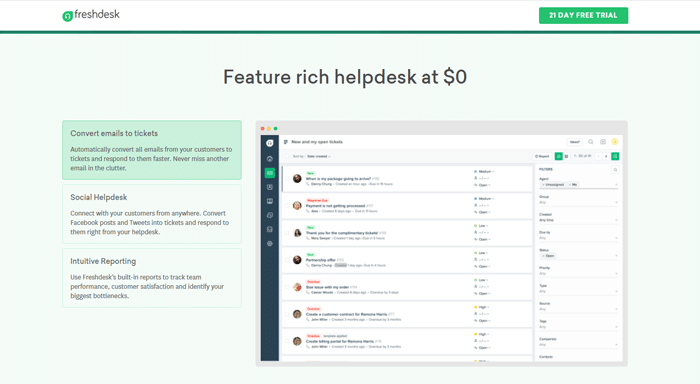The image size is (700, 384).
Task: Select the Social Helpdesk feature tab
Action: 152,214
